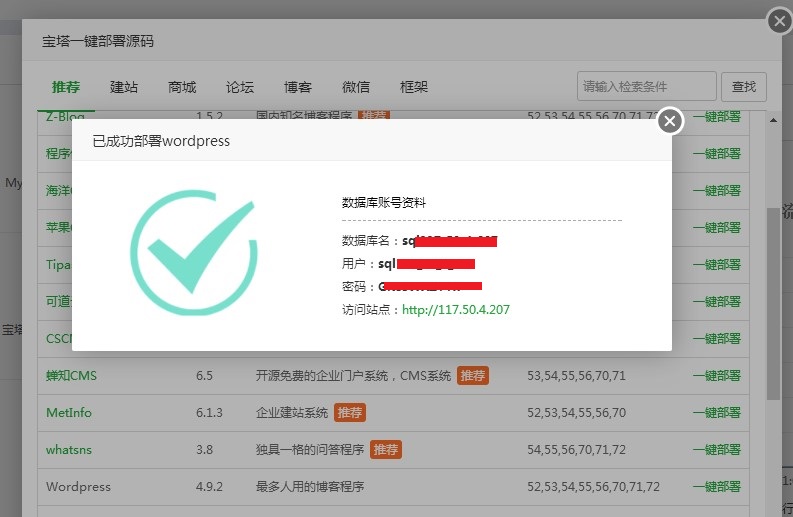This screenshot has width=793, height=517.
Task: Deploy whatsns with its 一键部署 link
Action: [716, 450]
